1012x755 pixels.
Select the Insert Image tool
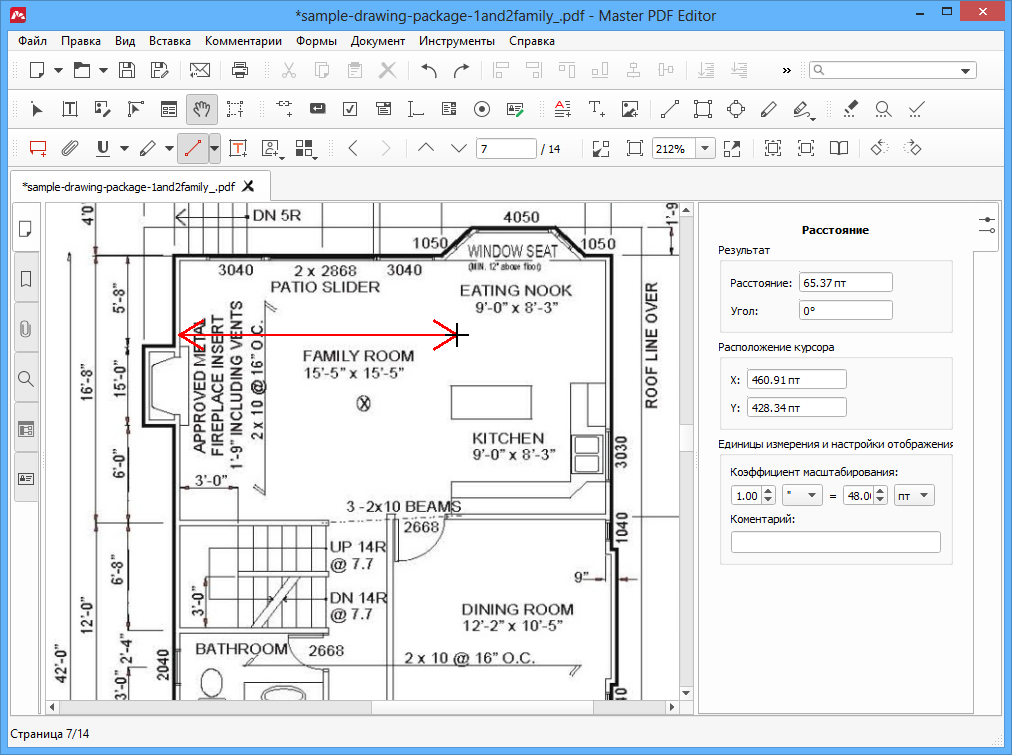[630, 109]
